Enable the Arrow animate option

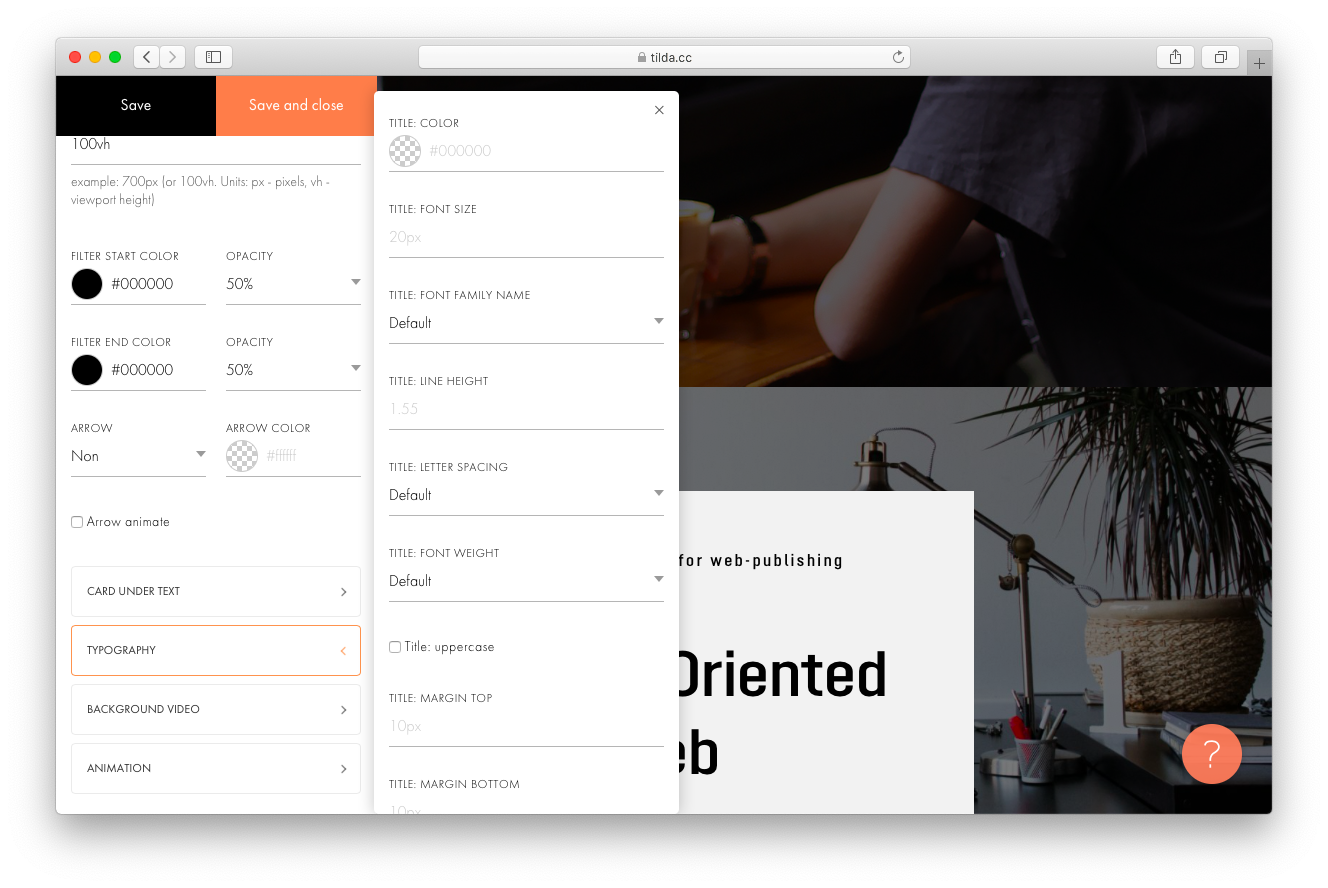tap(77, 521)
